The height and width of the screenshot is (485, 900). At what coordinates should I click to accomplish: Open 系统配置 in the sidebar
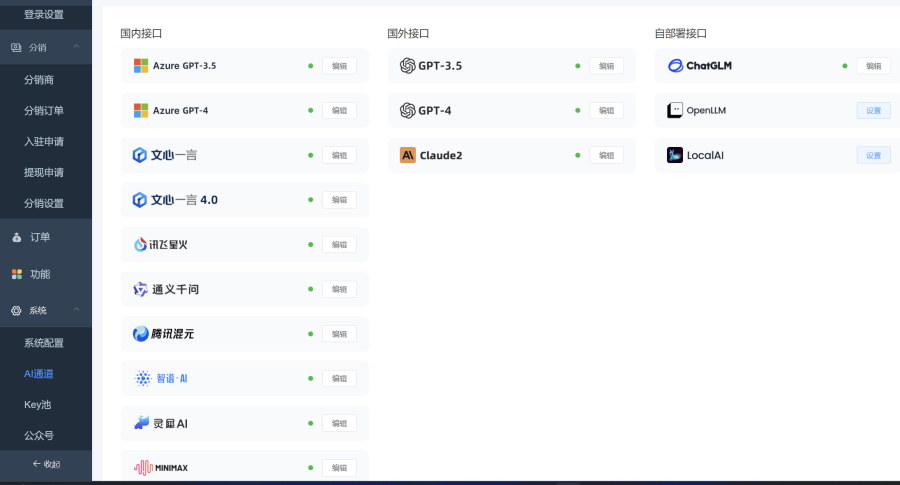click(44, 343)
